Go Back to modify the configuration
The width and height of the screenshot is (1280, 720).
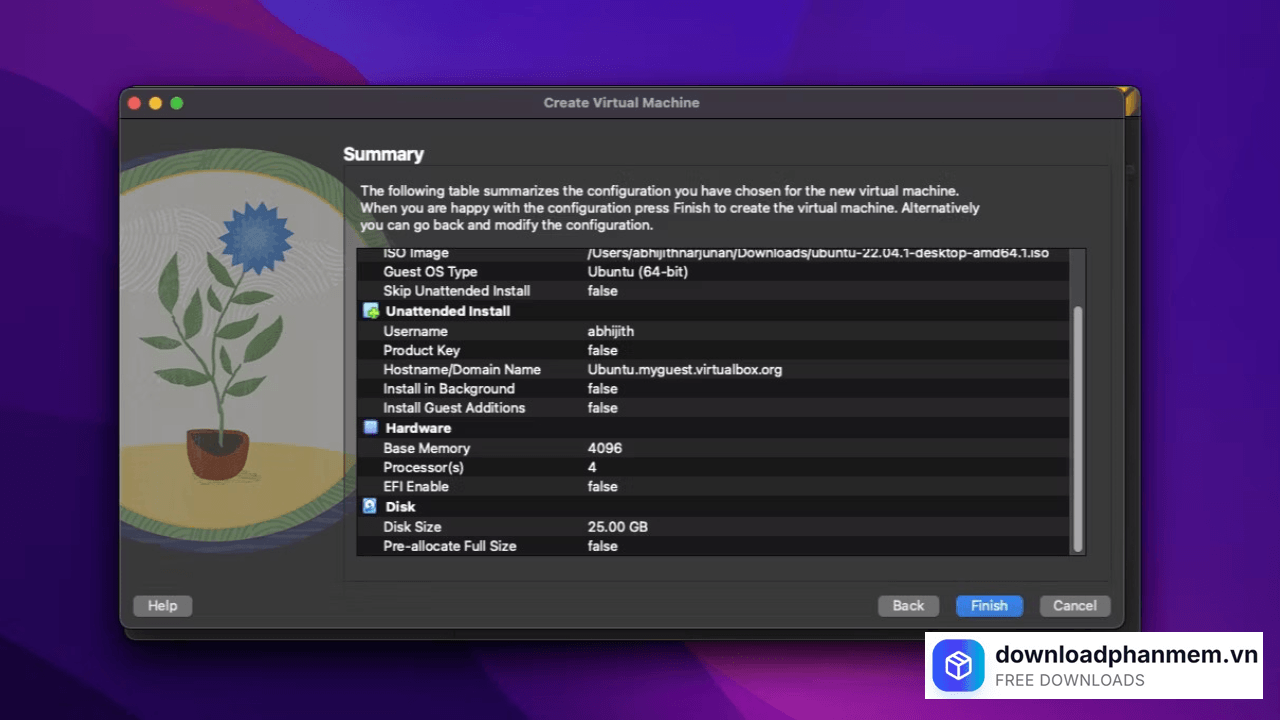(907, 605)
